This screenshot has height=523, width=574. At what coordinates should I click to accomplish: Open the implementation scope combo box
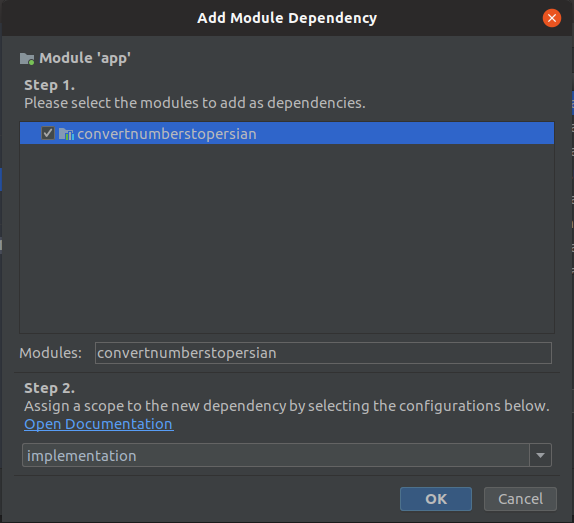click(276, 455)
